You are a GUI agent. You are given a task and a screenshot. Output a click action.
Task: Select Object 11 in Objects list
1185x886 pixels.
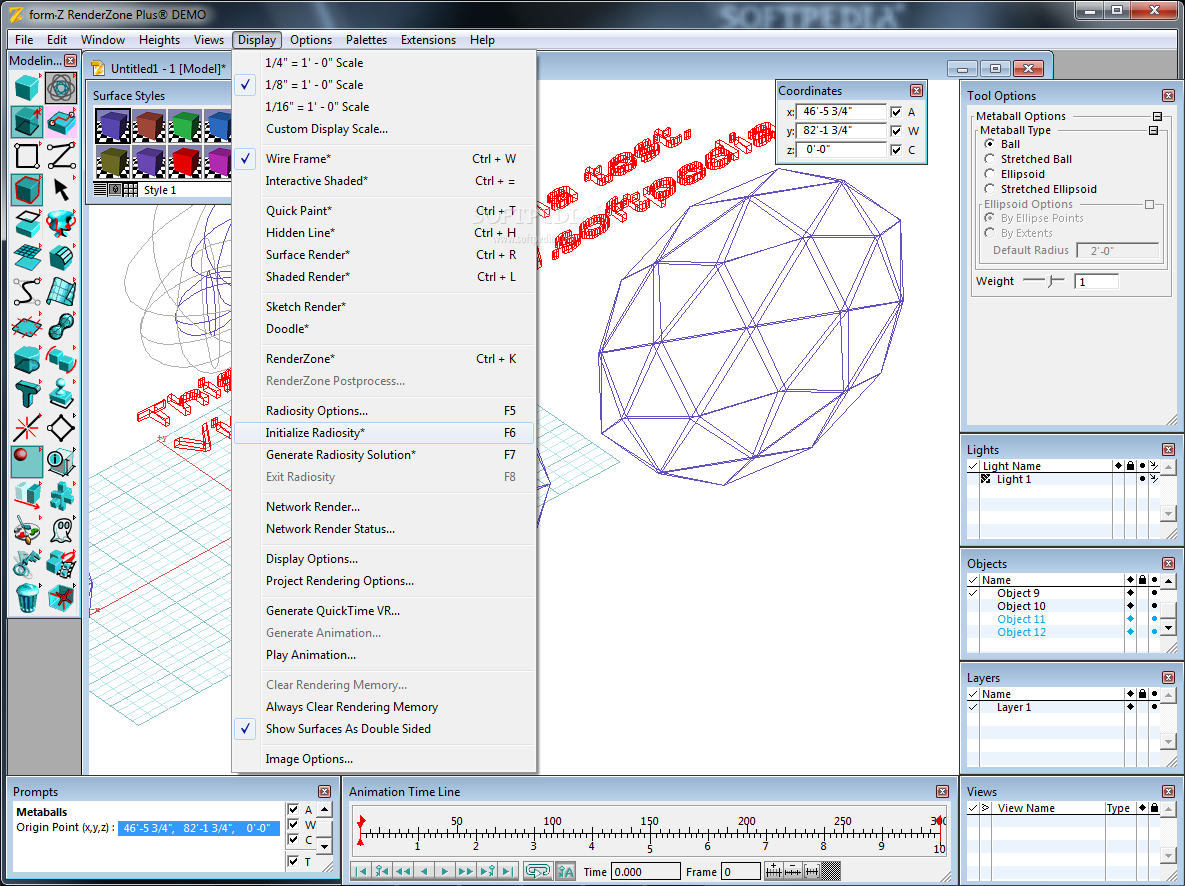1021,619
